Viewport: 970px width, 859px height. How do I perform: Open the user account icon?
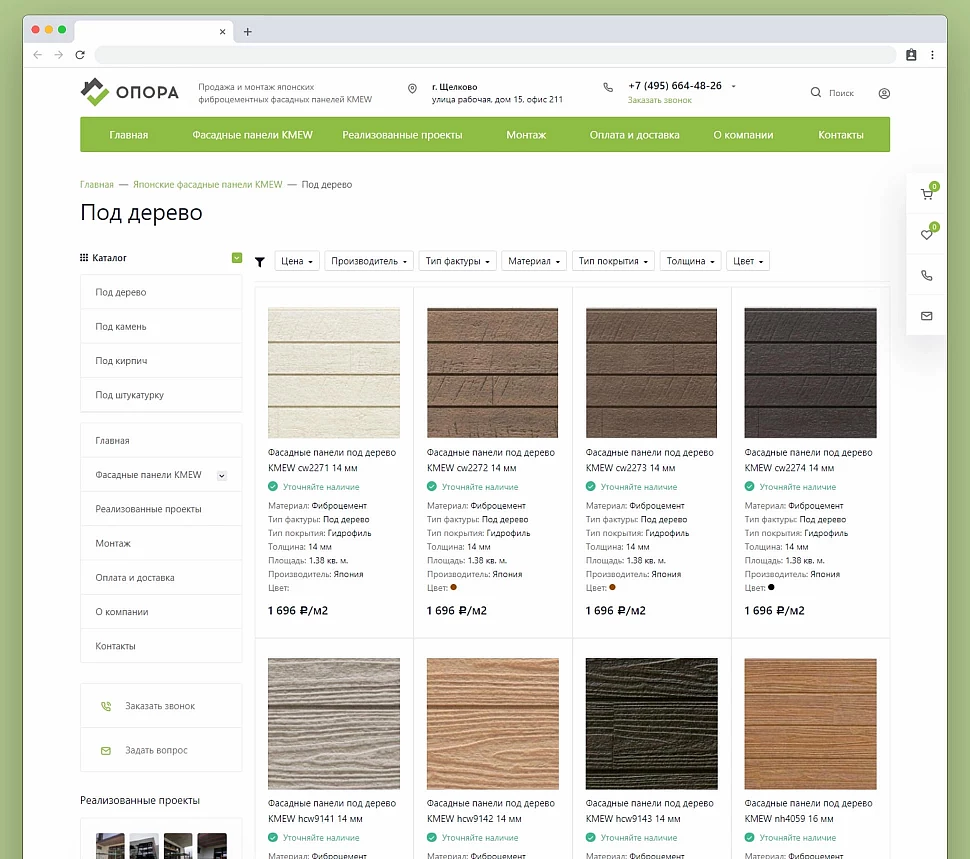(x=884, y=93)
